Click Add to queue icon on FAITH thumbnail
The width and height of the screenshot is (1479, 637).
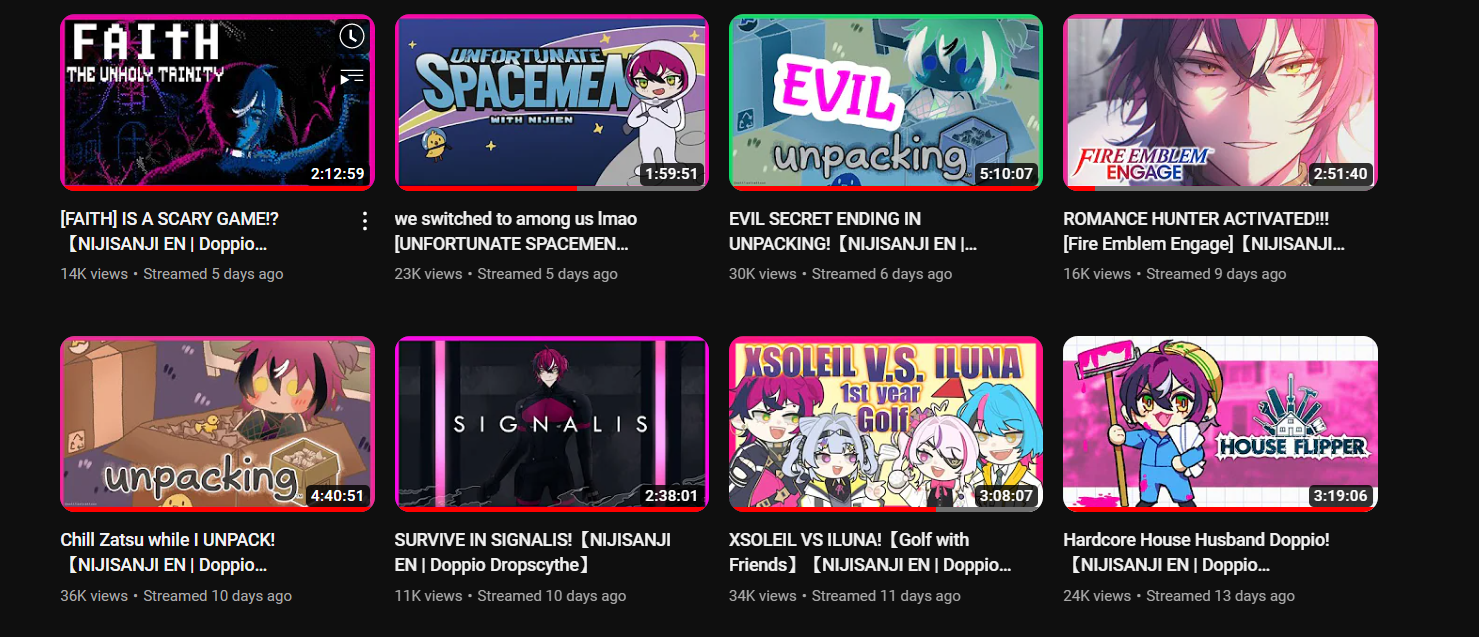351,77
